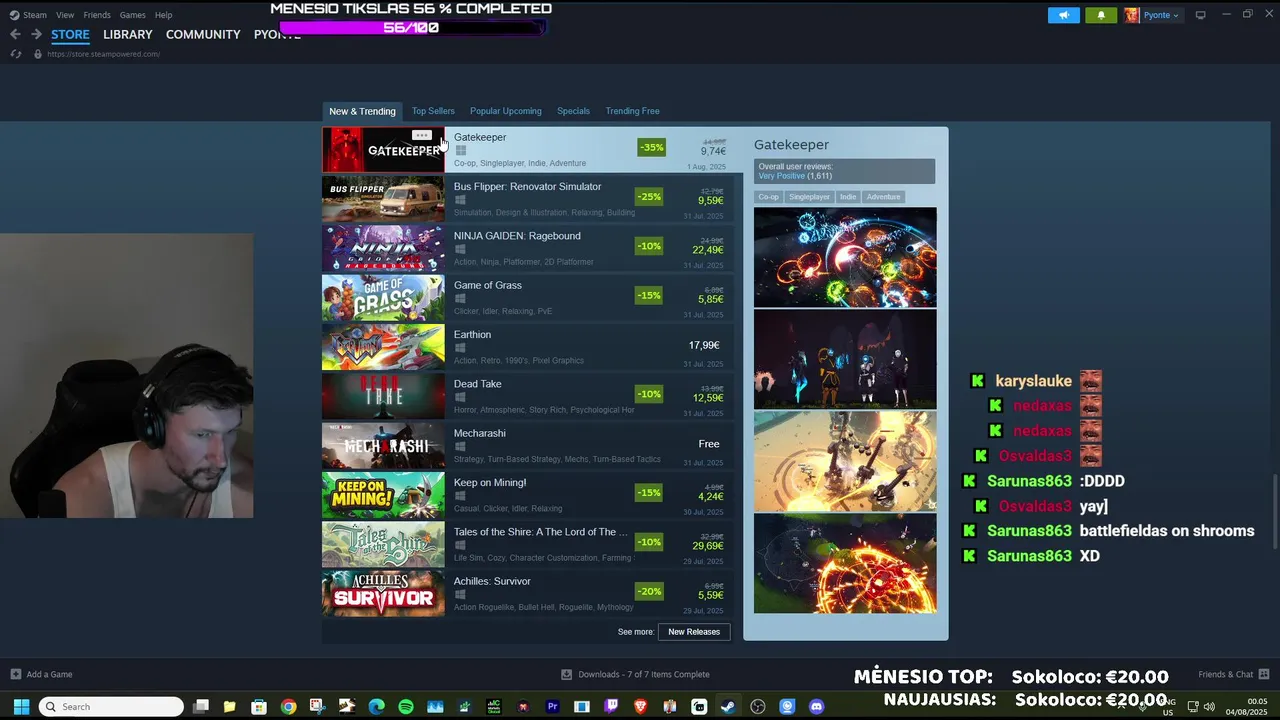The height and width of the screenshot is (720, 1280).
Task: Switch to Big Picture mode icon
Action: [x=1201, y=15]
